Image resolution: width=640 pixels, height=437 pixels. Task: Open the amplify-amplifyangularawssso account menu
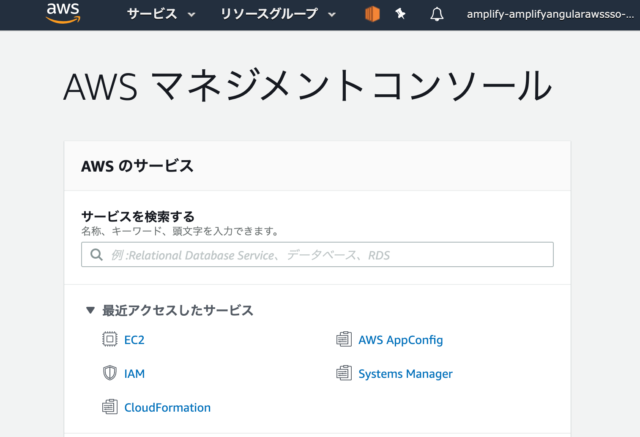click(550, 14)
